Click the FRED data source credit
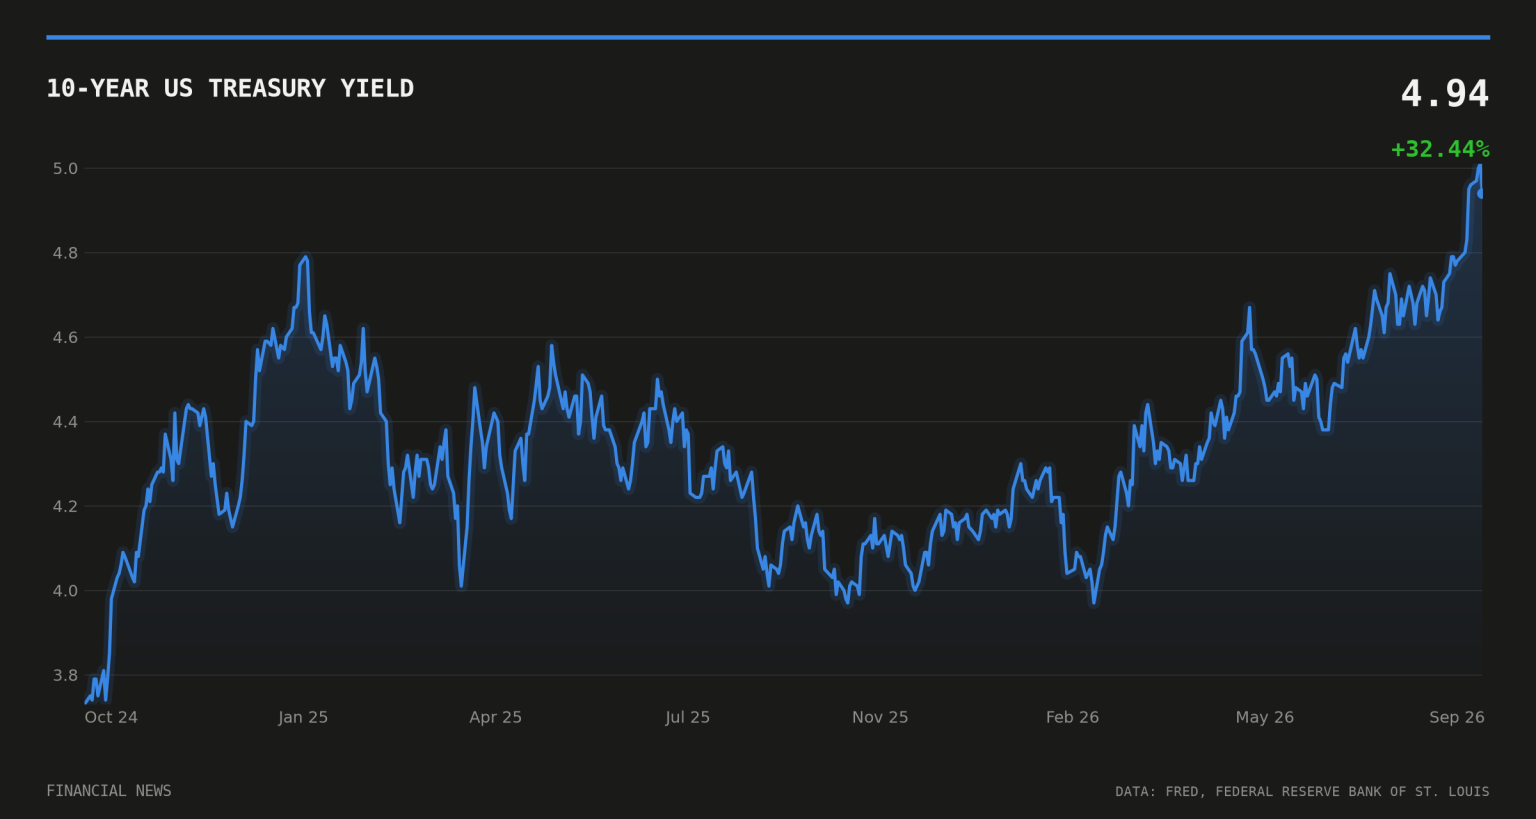This screenshot has height=819, width=1536. click(x=1302, y=791)
